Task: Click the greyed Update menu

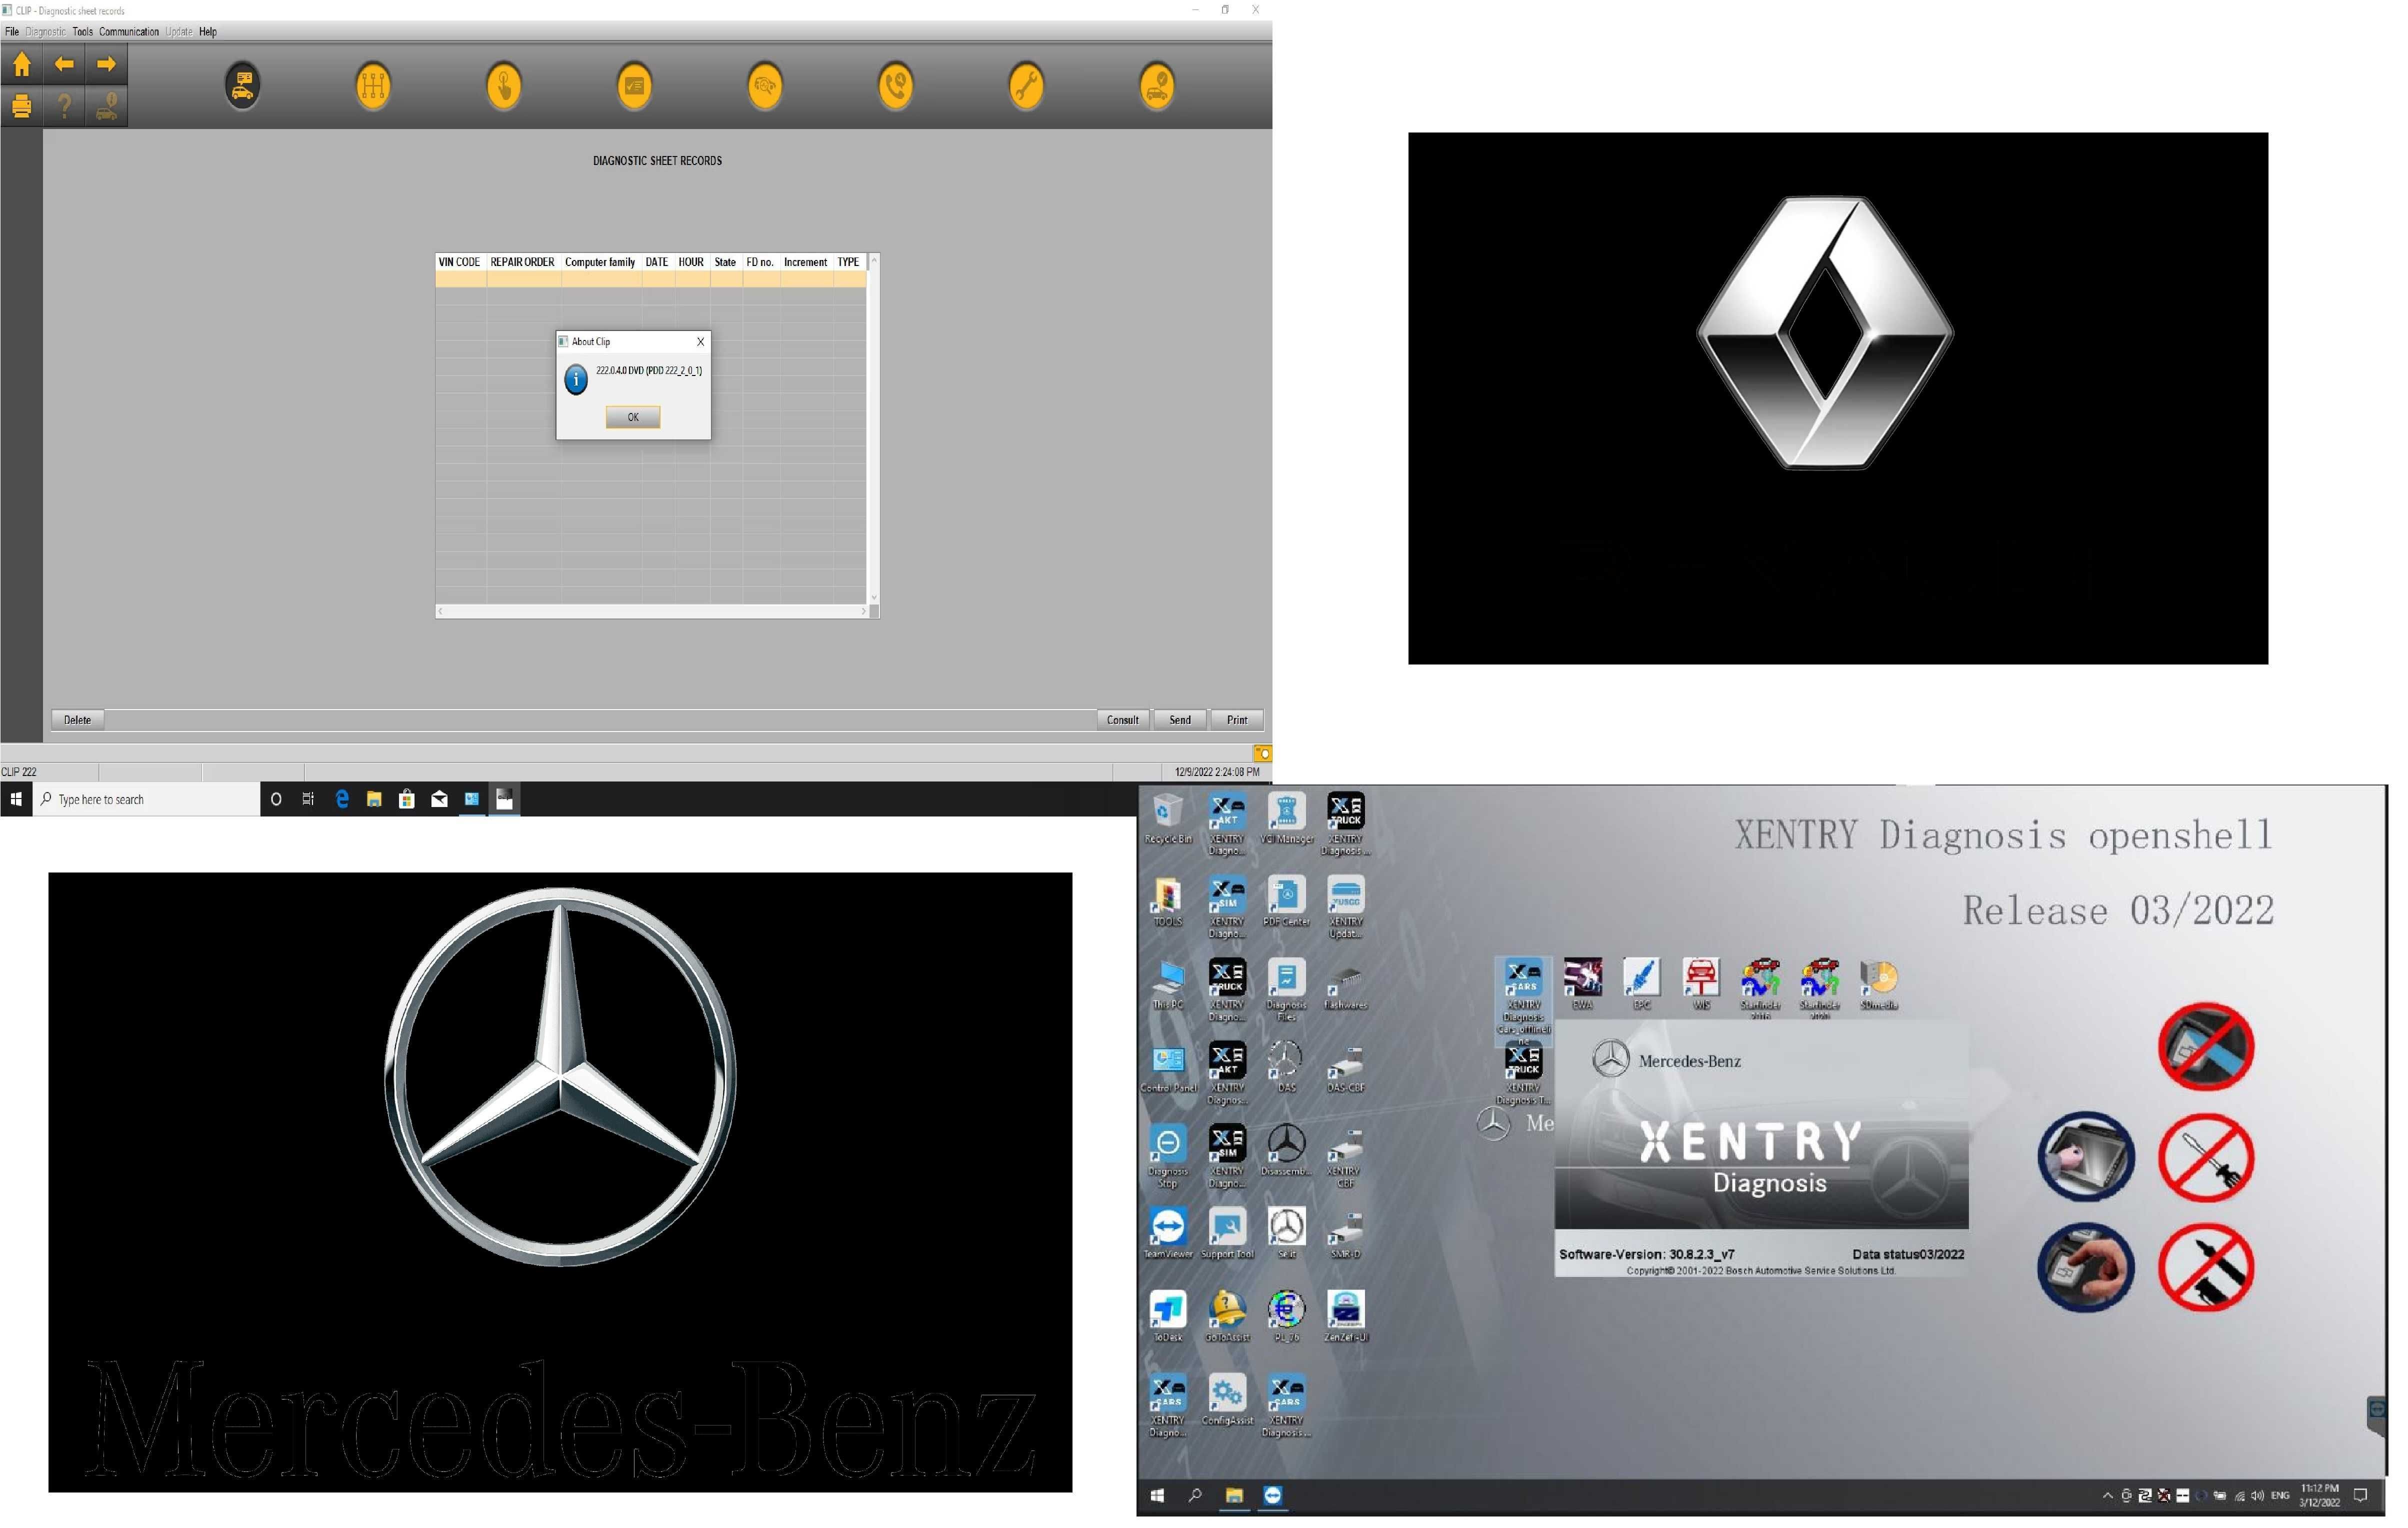Action: 178,32
